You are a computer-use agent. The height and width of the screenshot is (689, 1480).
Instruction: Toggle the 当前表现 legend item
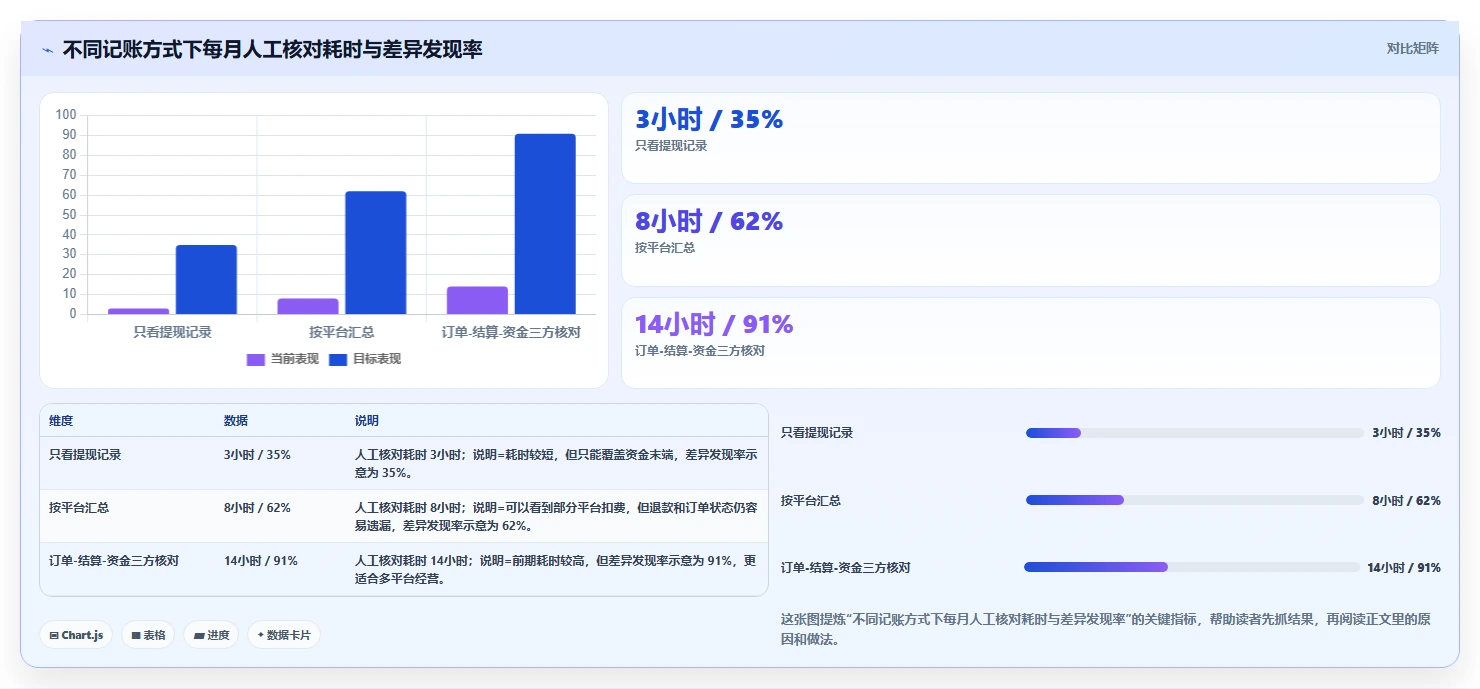click(x=282, y=359)
